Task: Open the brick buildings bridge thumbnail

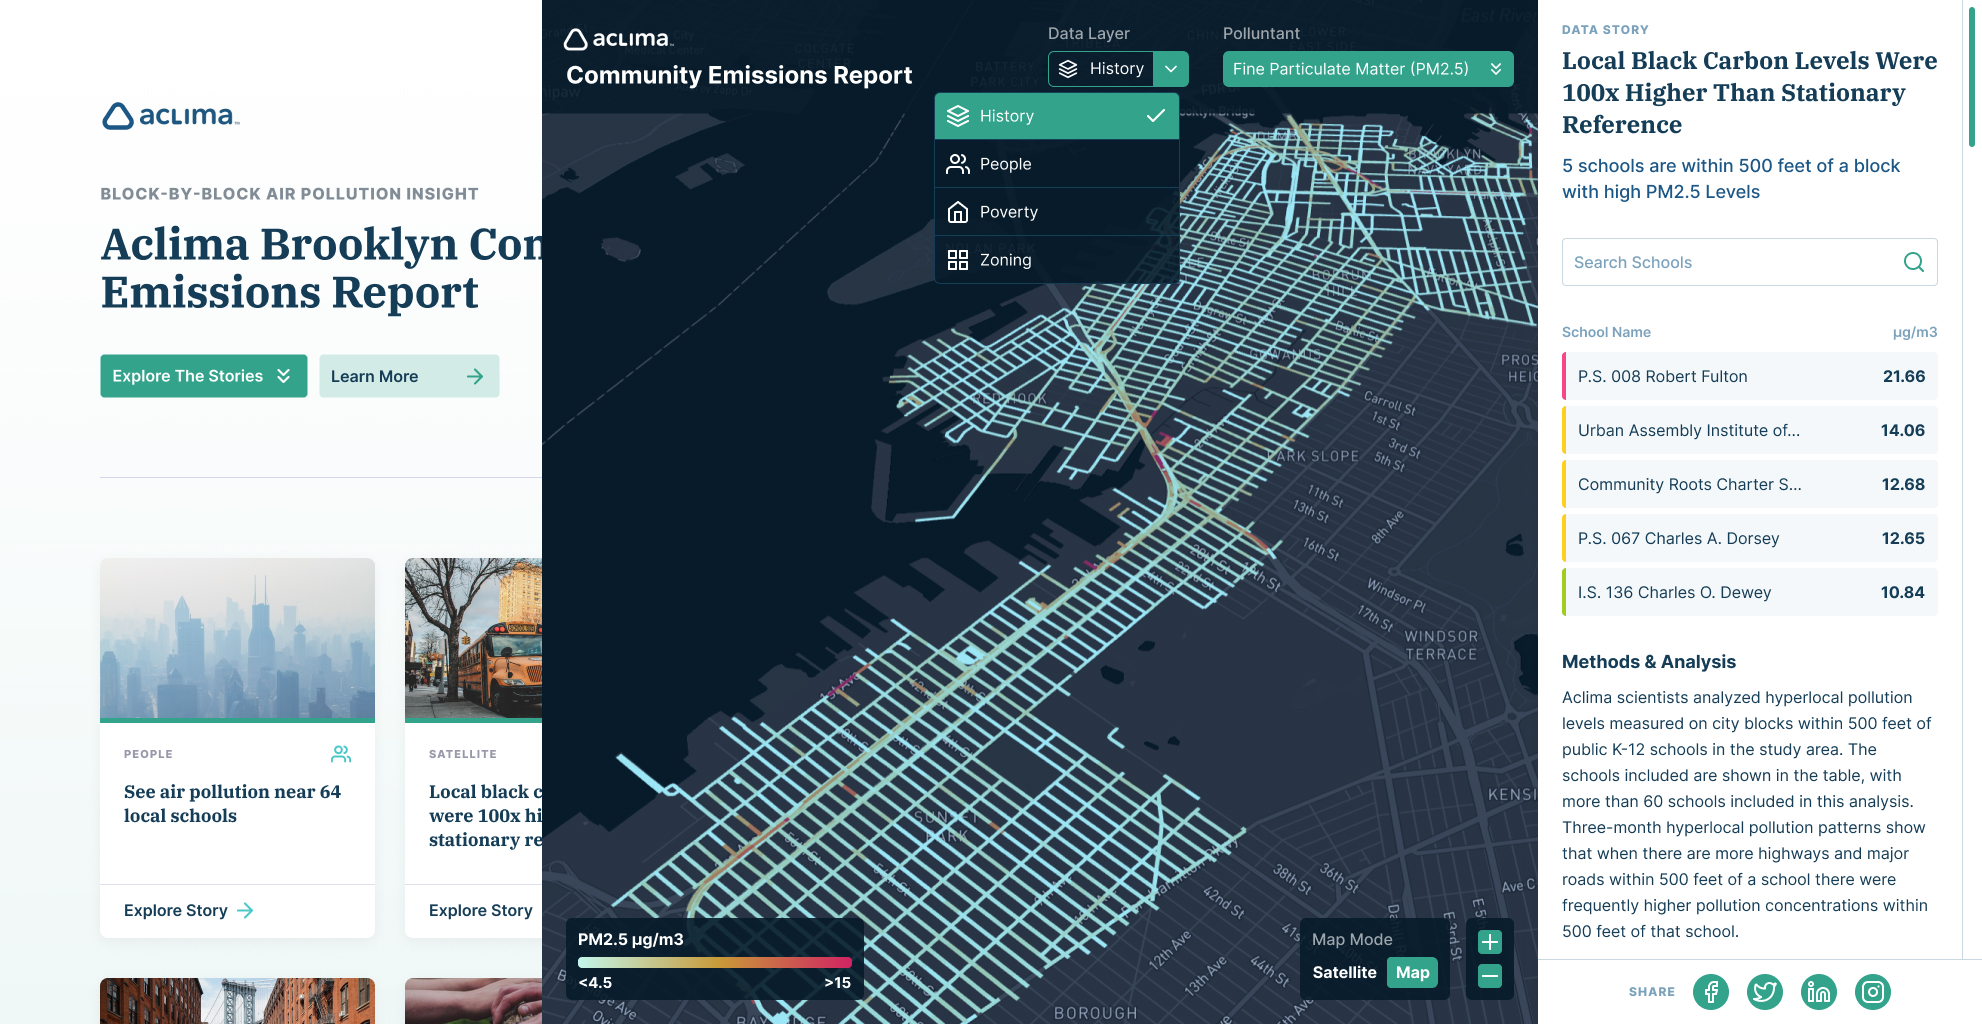Action: point(237,1001)
